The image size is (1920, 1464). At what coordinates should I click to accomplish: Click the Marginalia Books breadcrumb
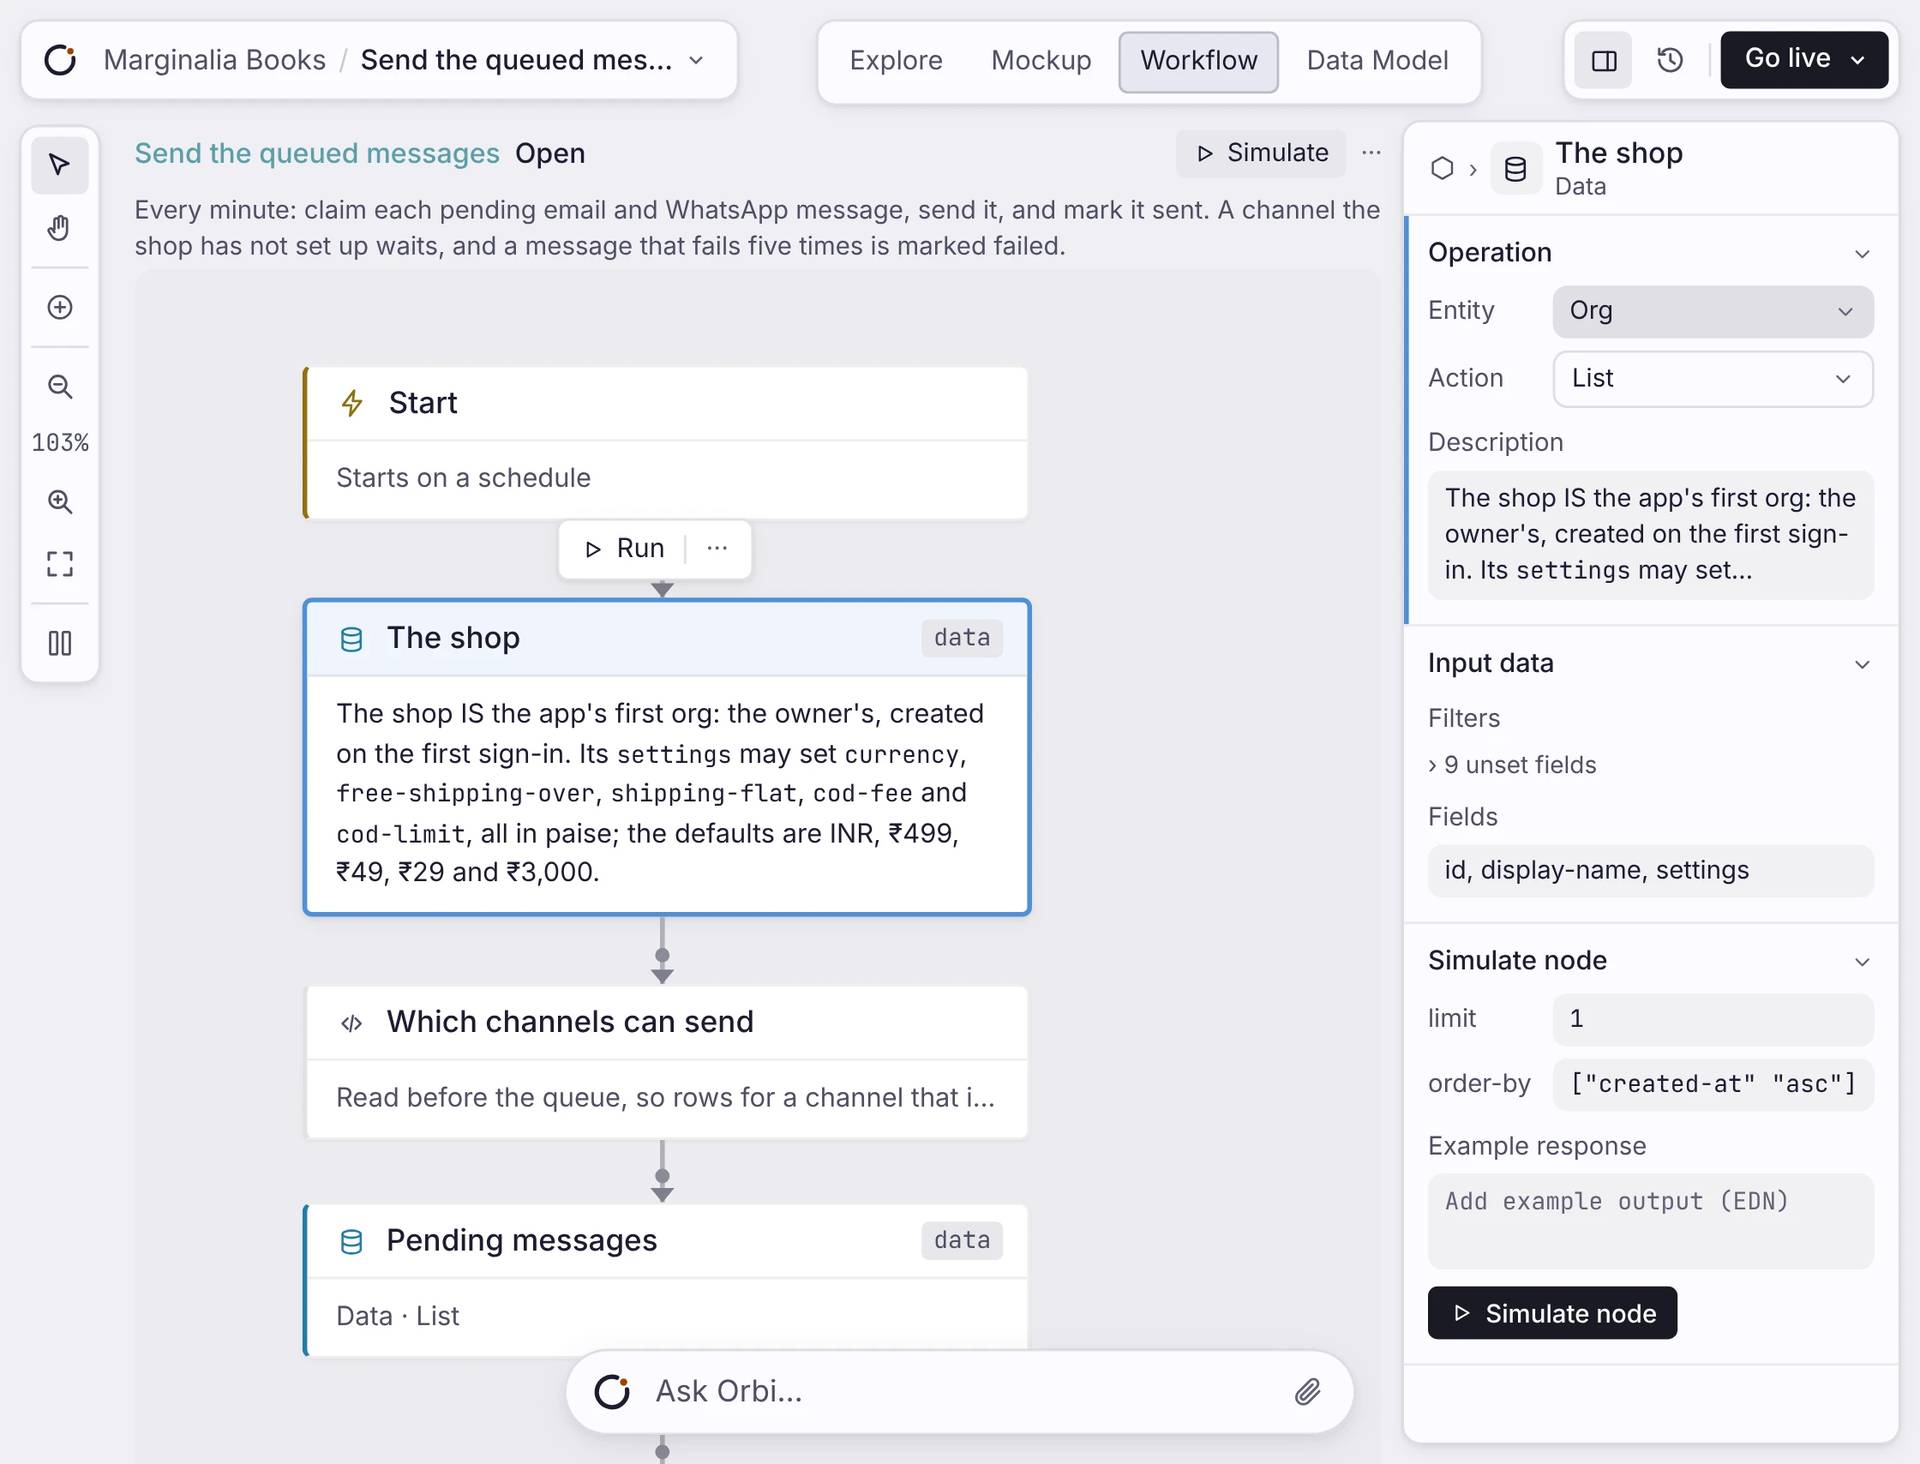point(214,60)
